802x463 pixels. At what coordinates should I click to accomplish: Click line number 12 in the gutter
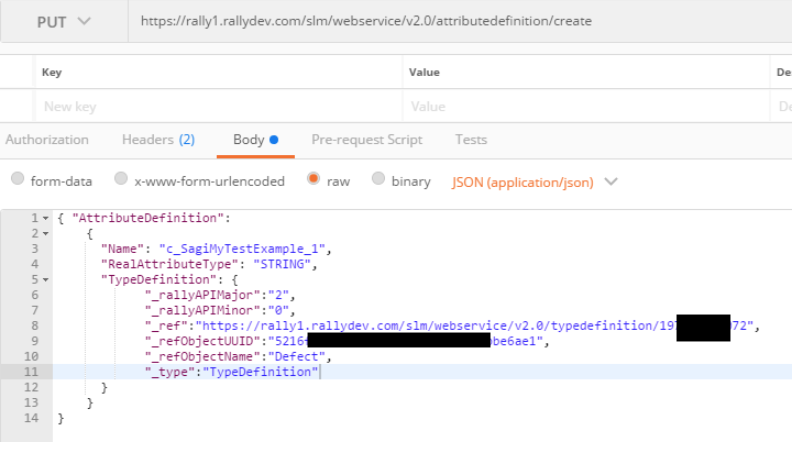pyautogui.click(x=31, y=387)
